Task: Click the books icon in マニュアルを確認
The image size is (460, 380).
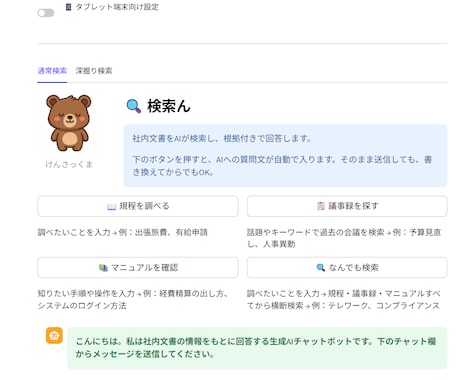Action: [103, 268]
